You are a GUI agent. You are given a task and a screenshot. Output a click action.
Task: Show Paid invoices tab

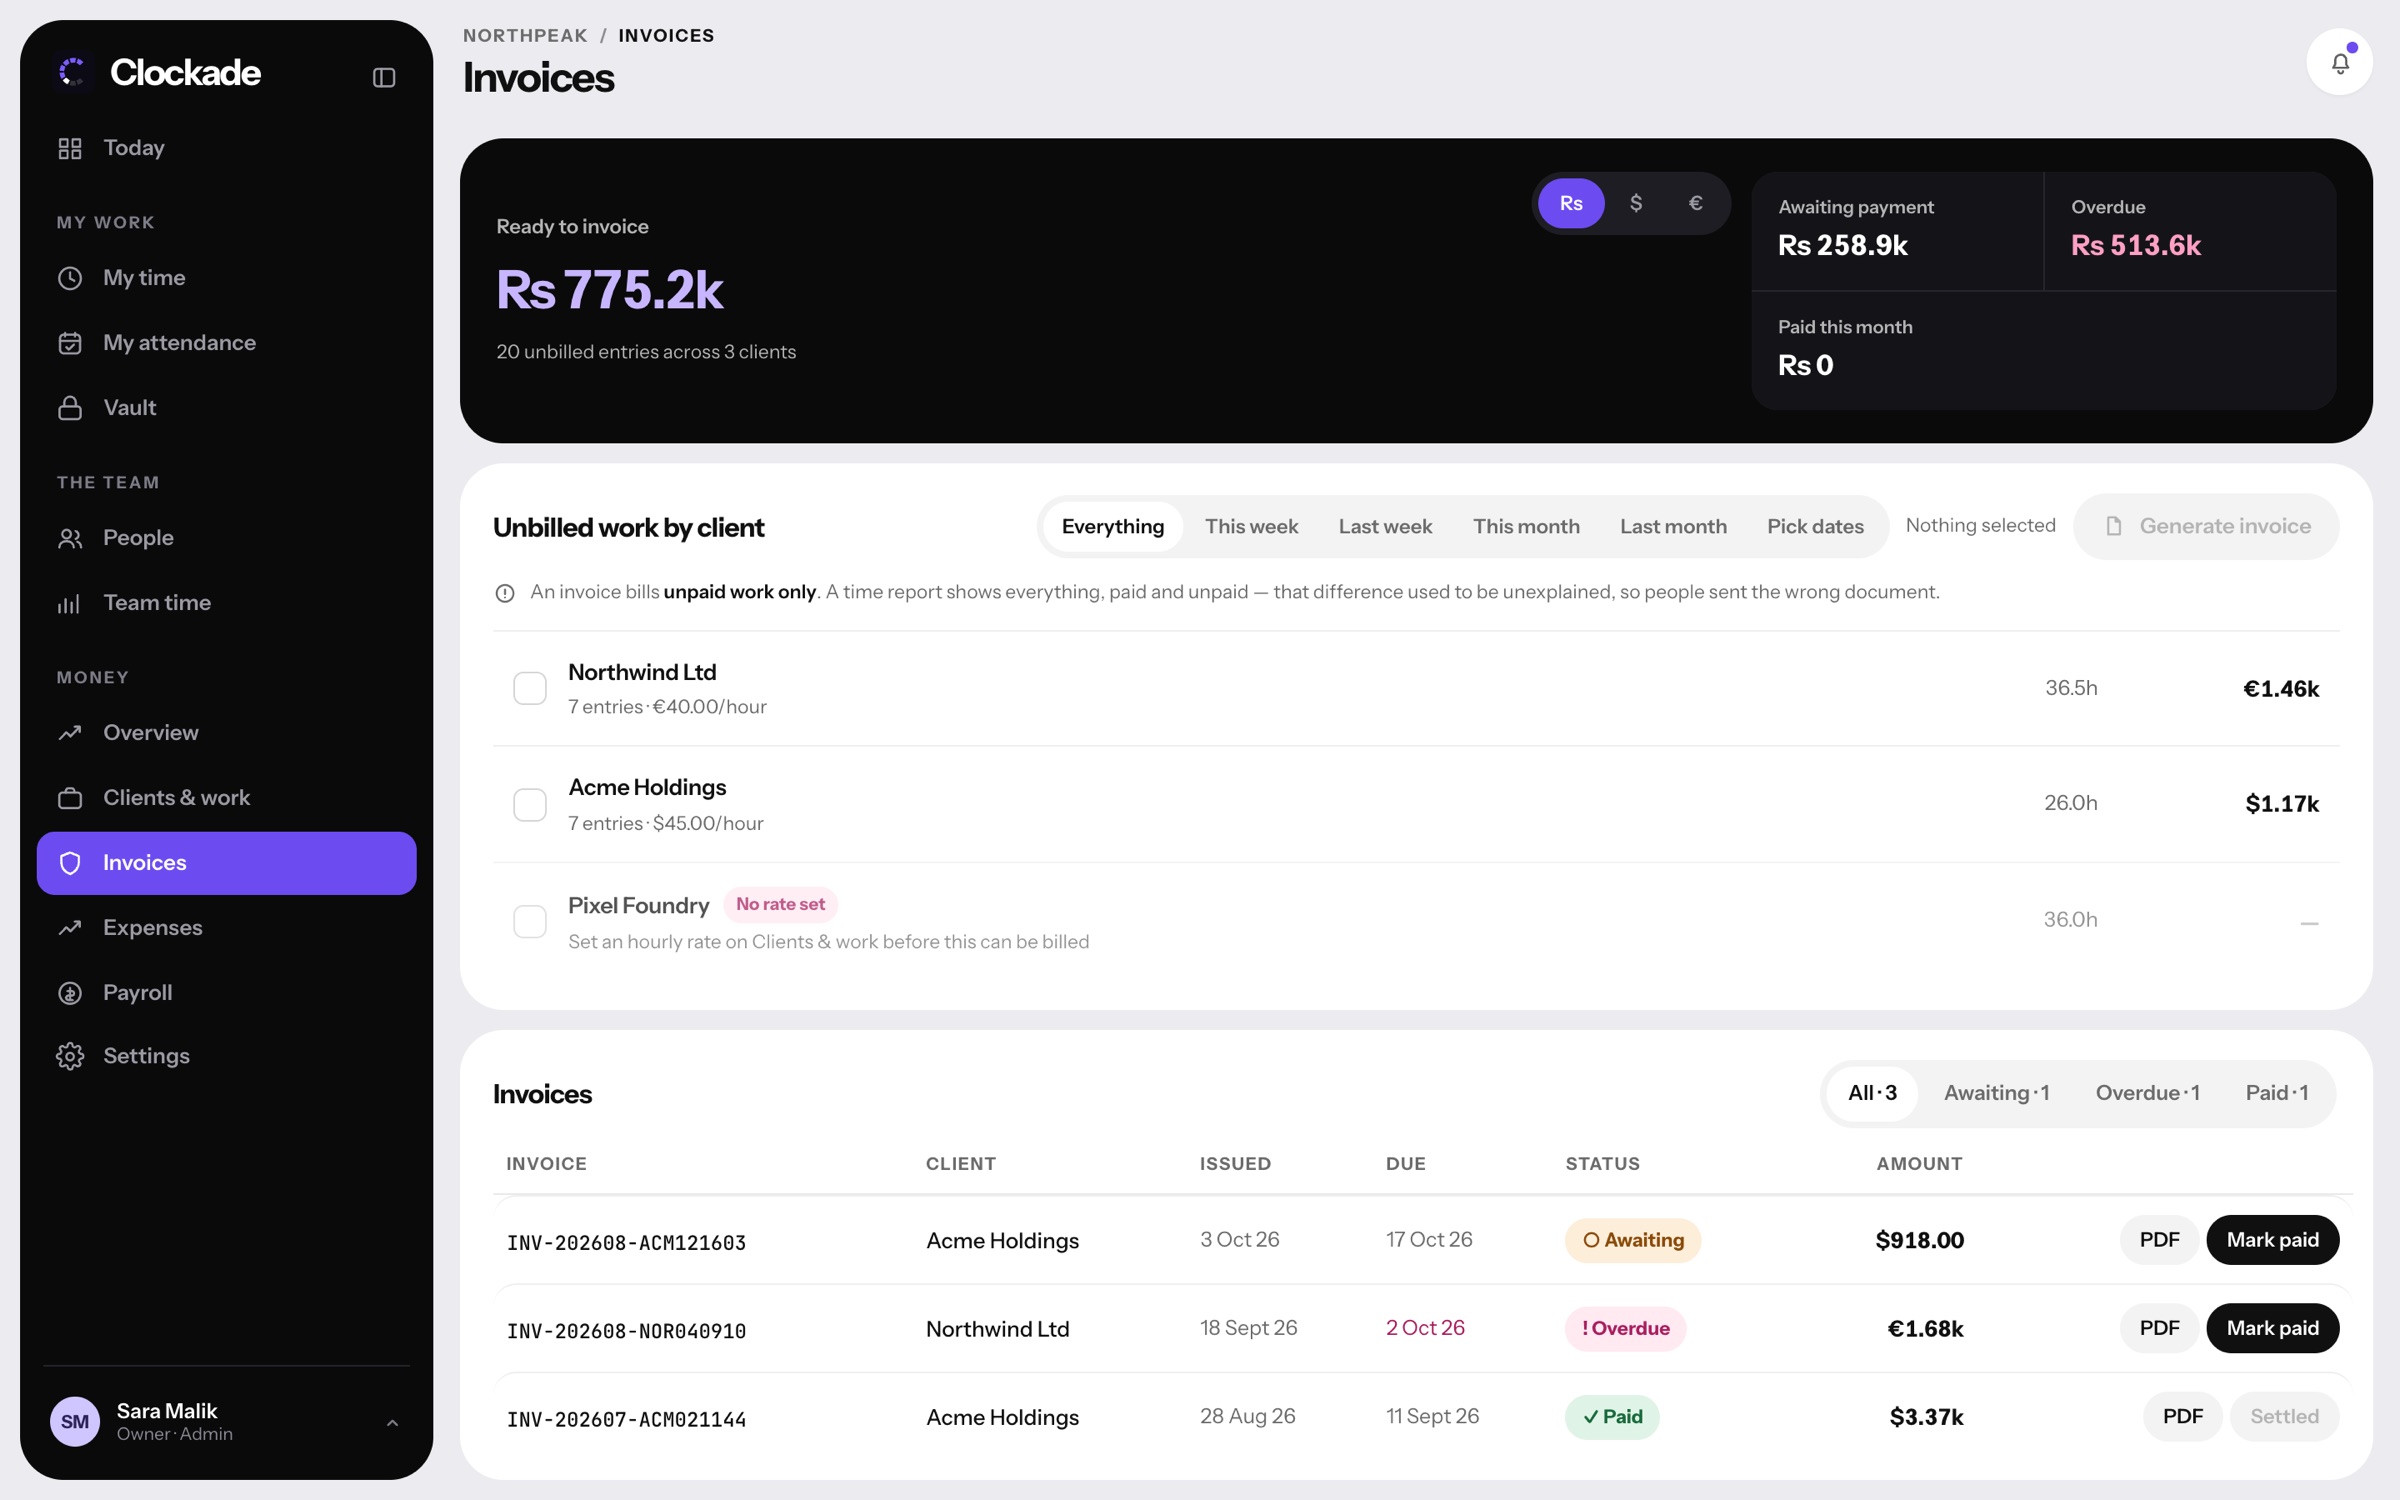[x=2277, y=1092]
